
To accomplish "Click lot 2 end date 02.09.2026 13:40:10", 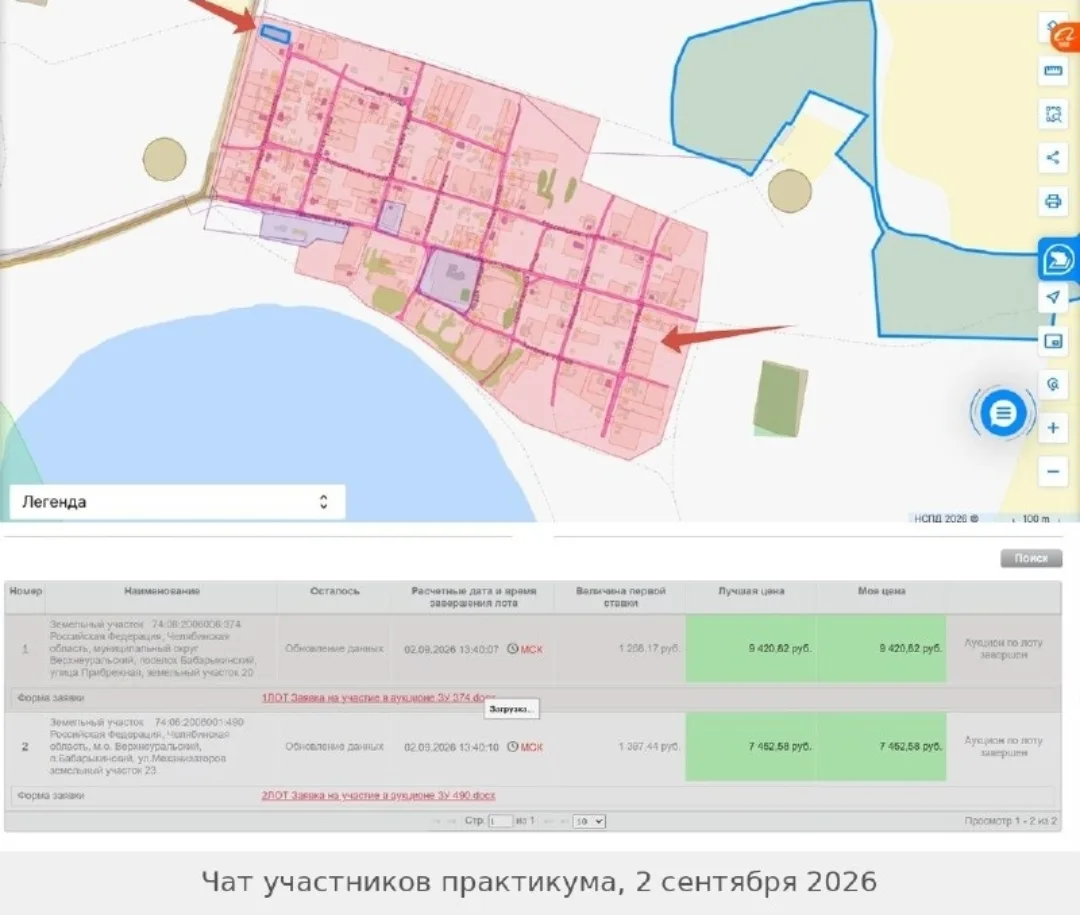I will [x=451, y=747].
